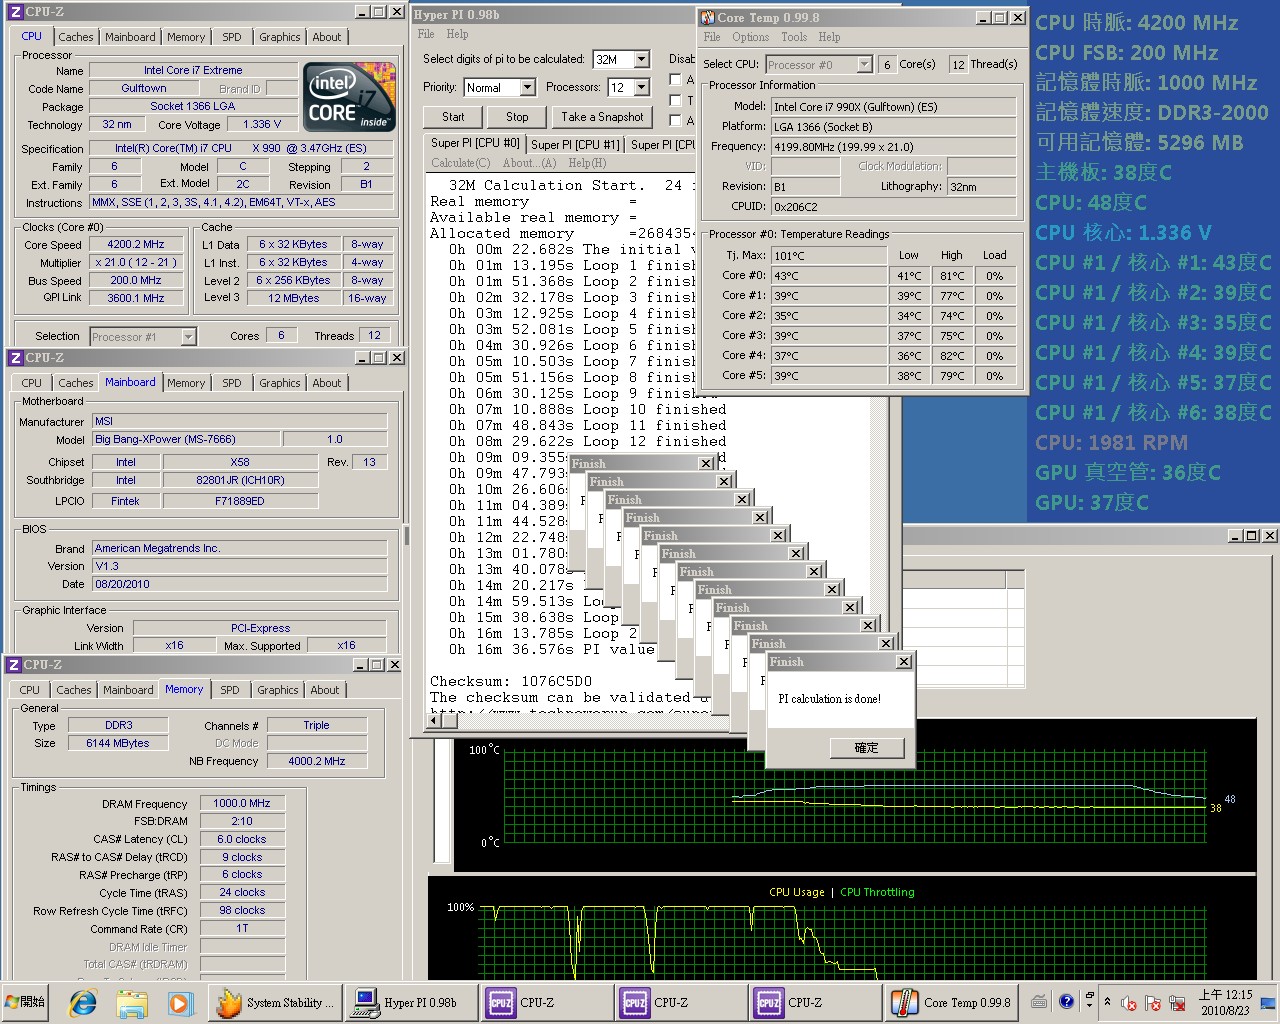
Task: Open the pi digits dropdown showing 32M
Action: (x=642, y=60)
